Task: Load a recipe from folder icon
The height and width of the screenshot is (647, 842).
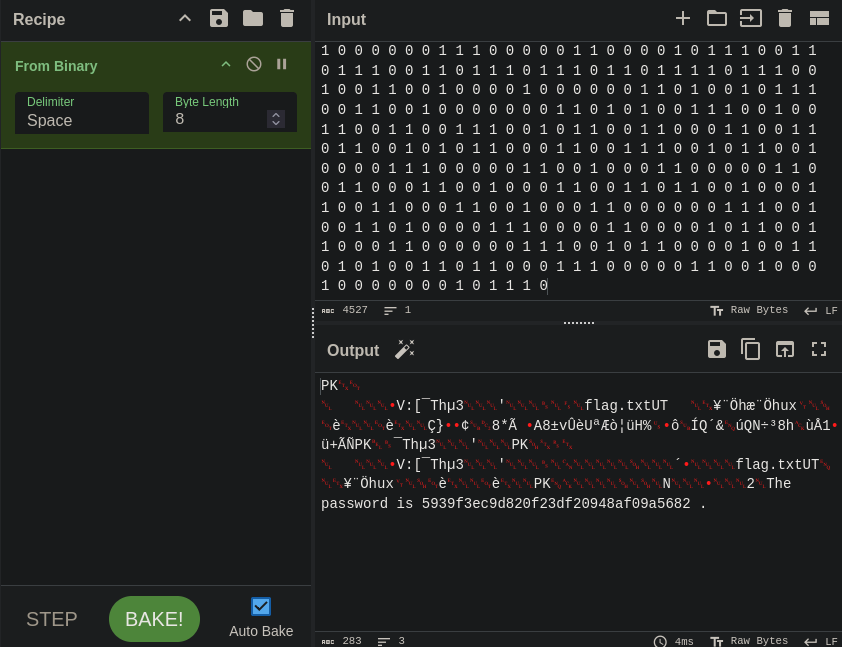Action: coord(253,18)
